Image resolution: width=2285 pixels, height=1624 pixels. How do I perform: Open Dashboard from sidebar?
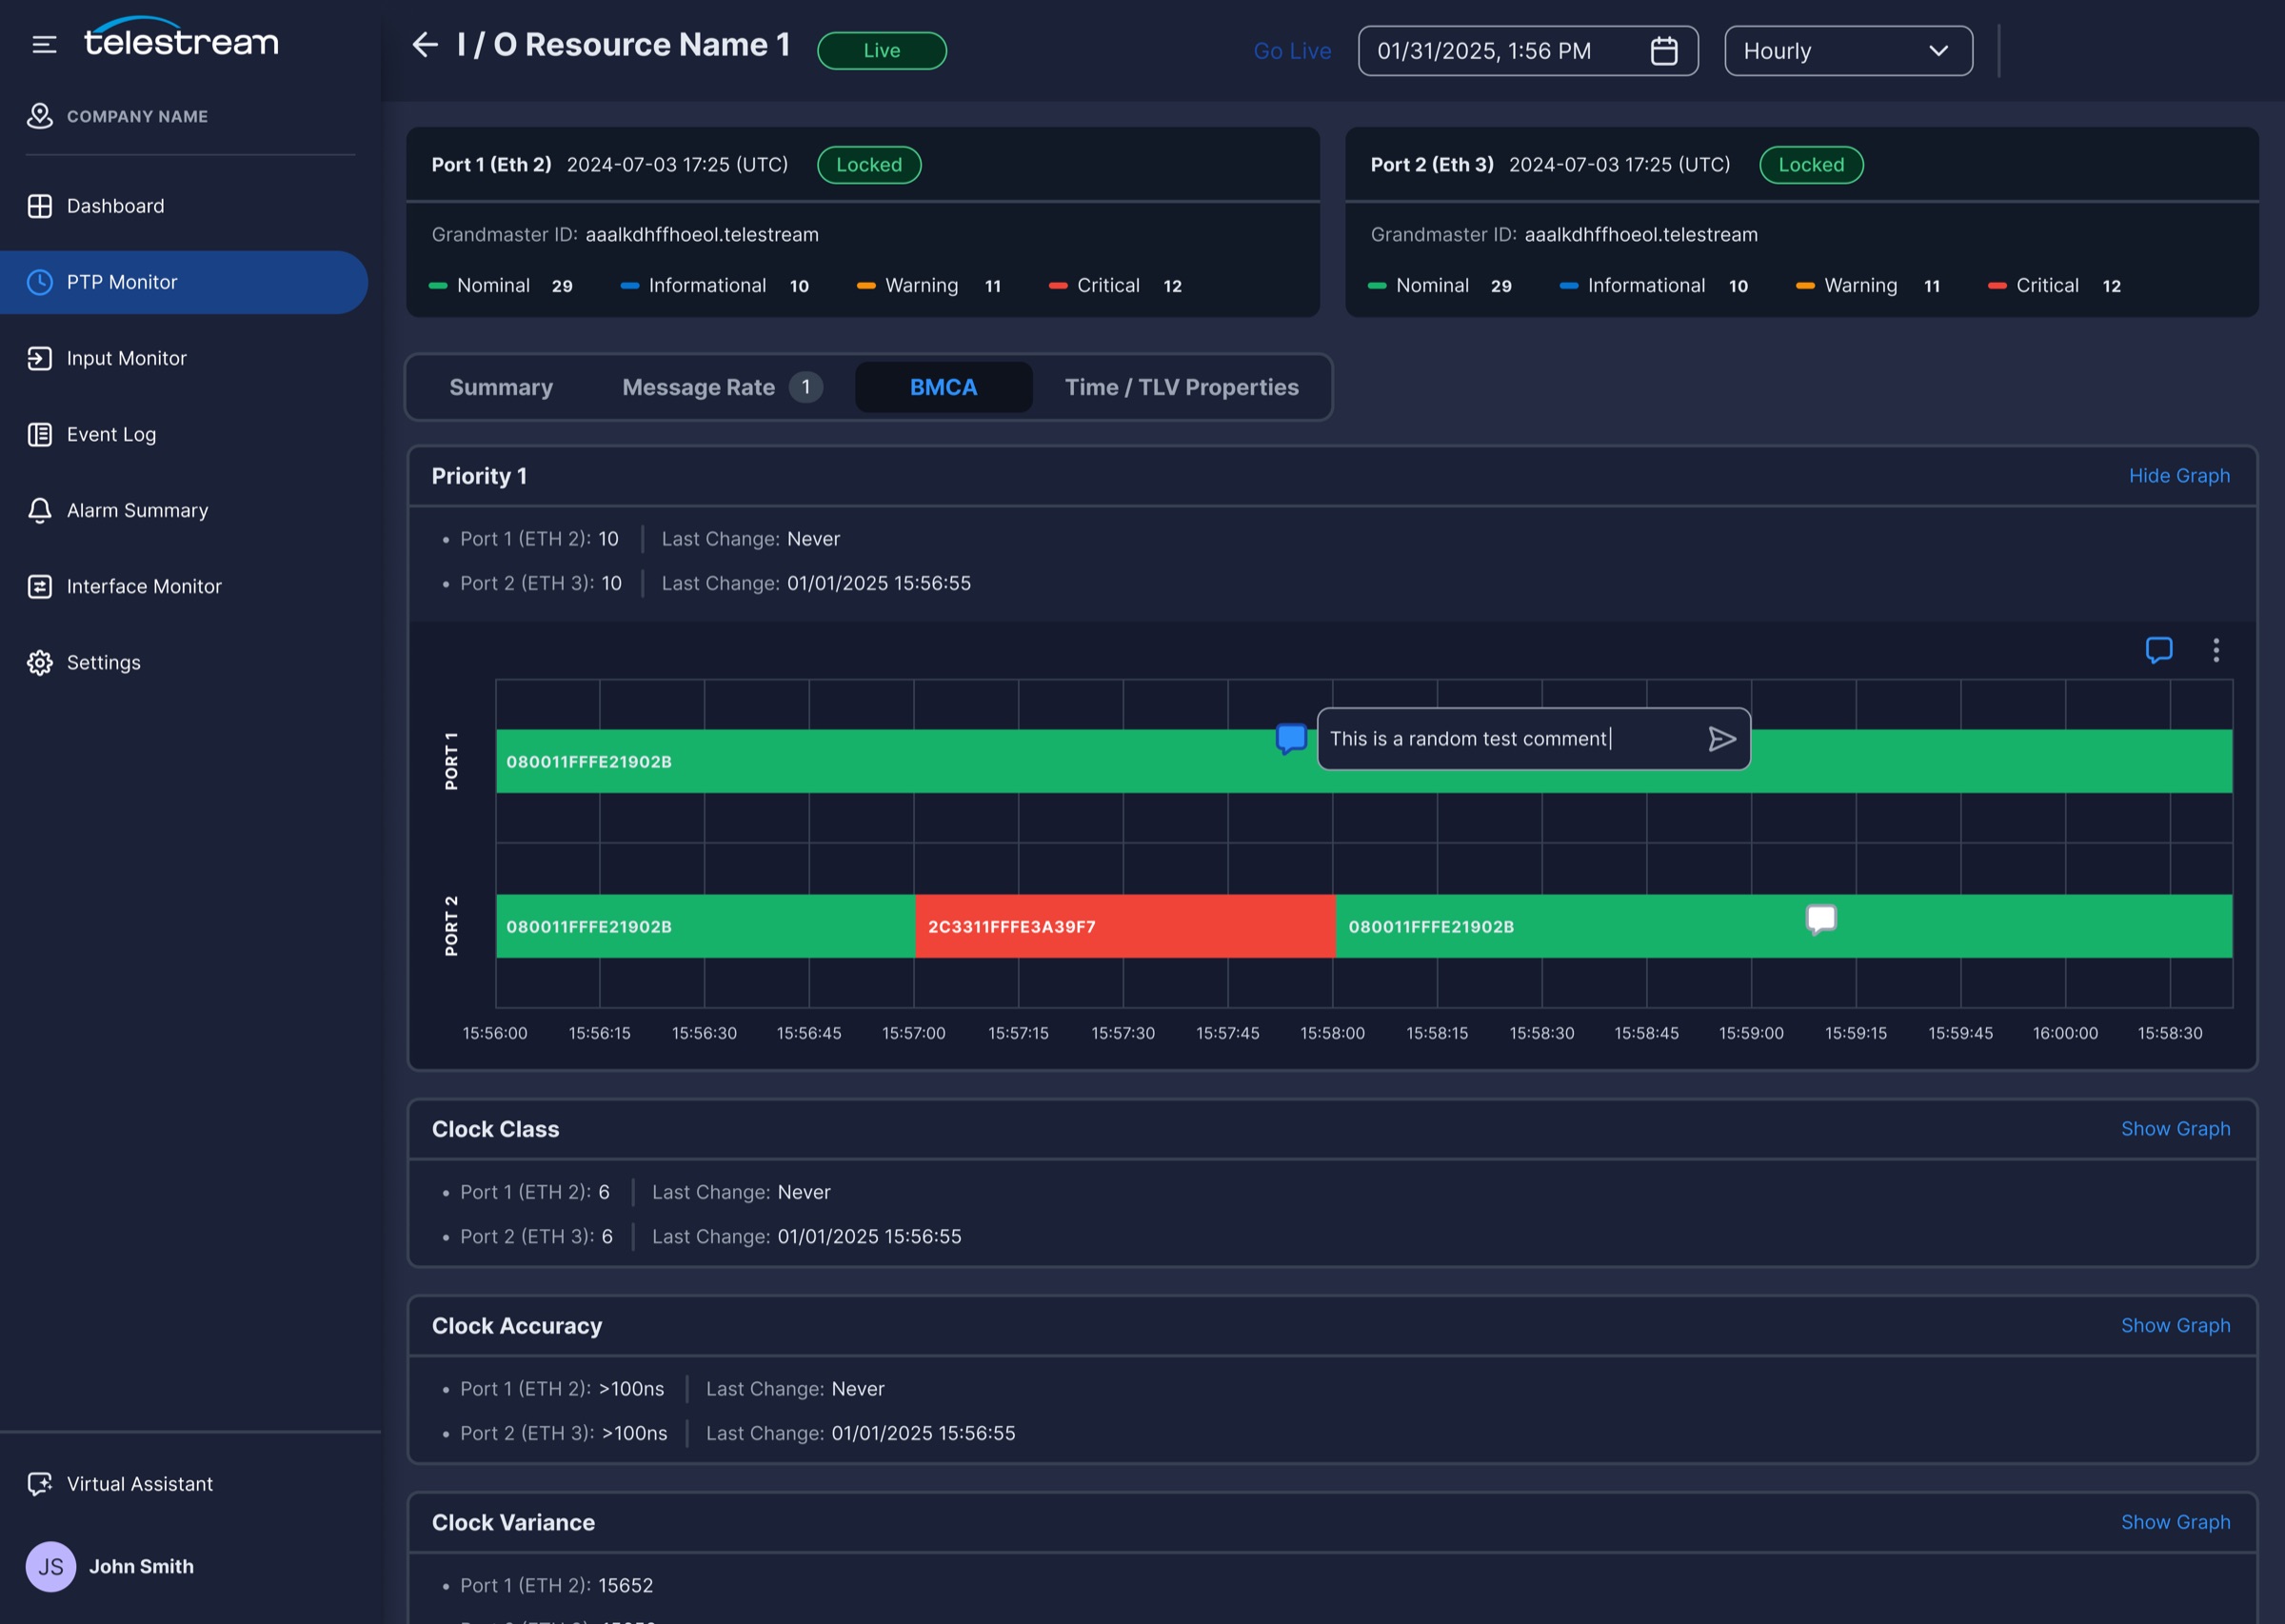click(184, 206)
